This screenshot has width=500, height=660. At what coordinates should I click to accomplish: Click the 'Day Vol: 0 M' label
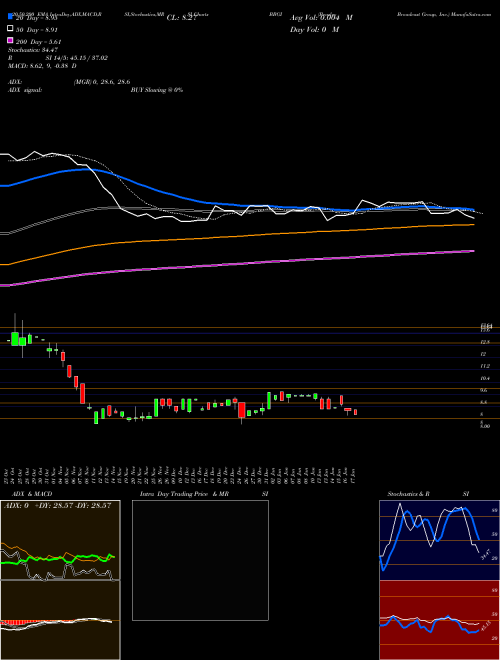click(x=314, y=30)
